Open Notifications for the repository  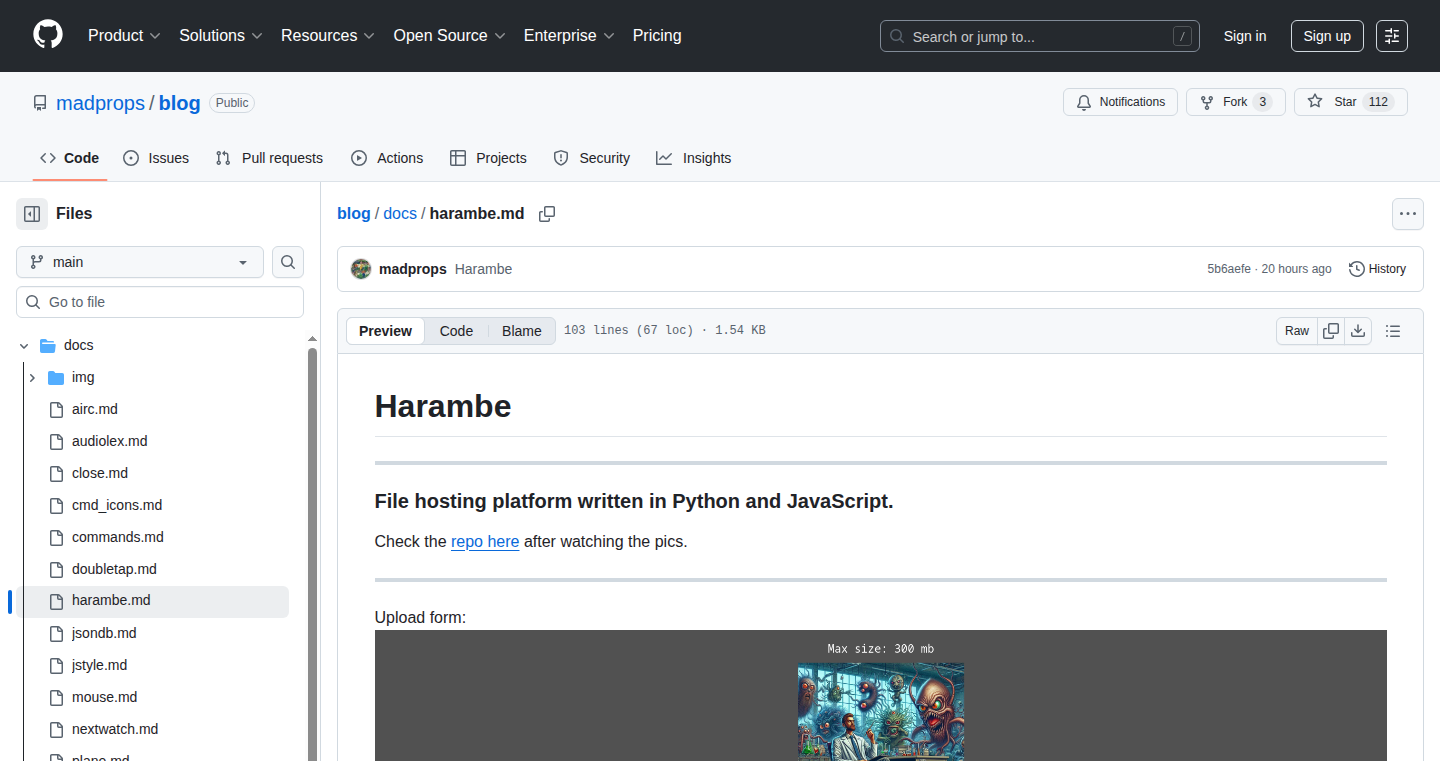click(1121, 102)
